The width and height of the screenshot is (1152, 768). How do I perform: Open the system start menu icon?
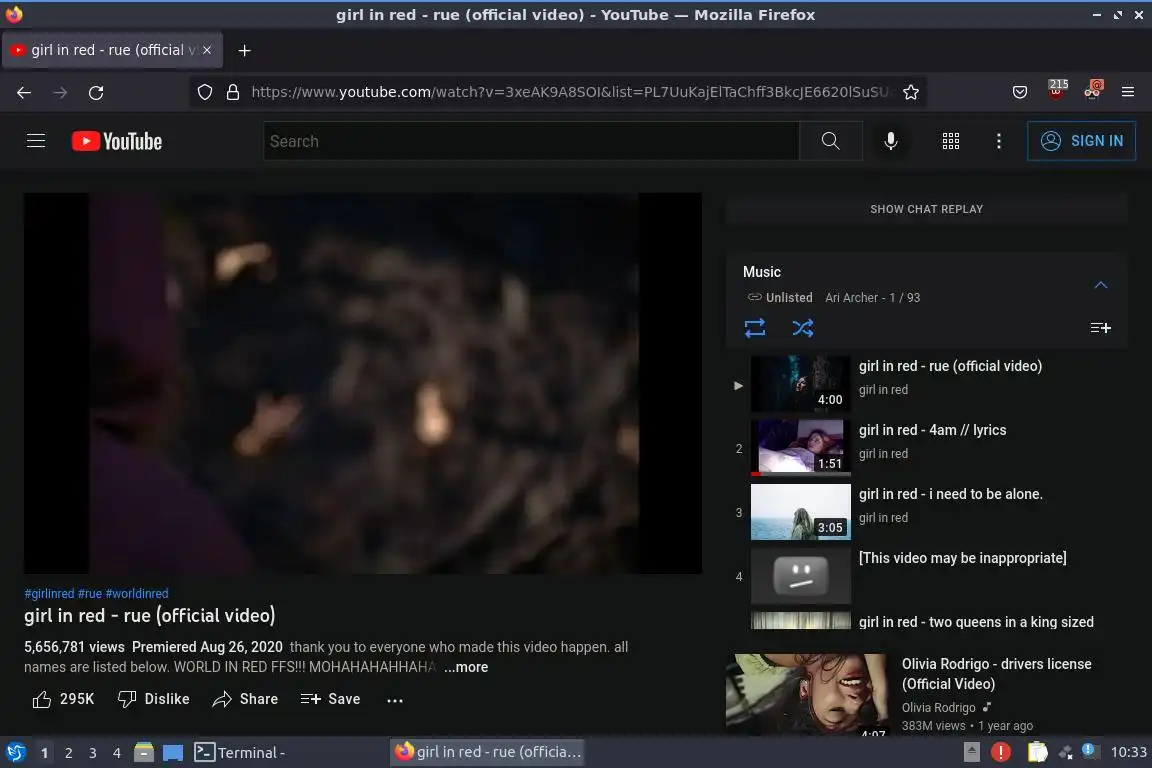click(x=16, y=752)
